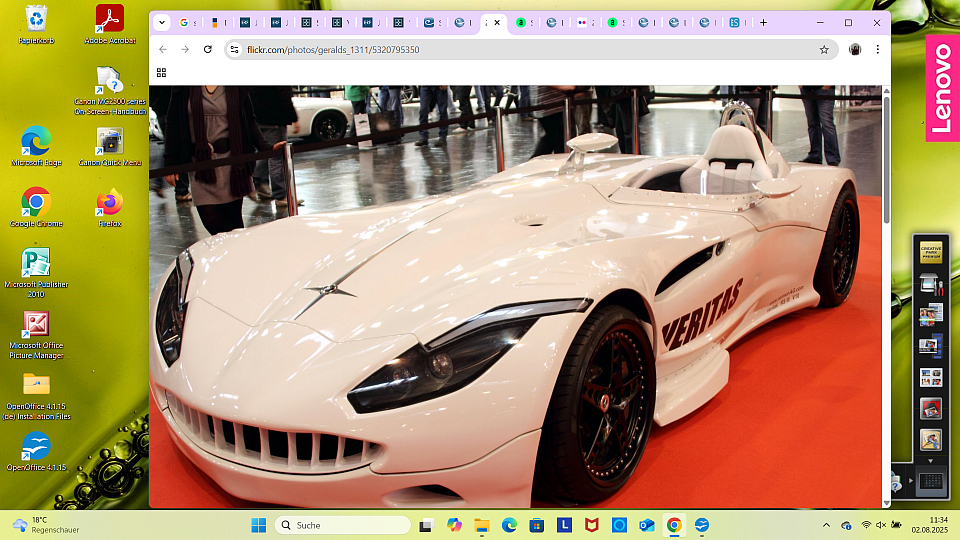Viewport: 960px width, 540px height.
Task: Open Wi-Fi network settings in tray
Action: click(866, 525)
